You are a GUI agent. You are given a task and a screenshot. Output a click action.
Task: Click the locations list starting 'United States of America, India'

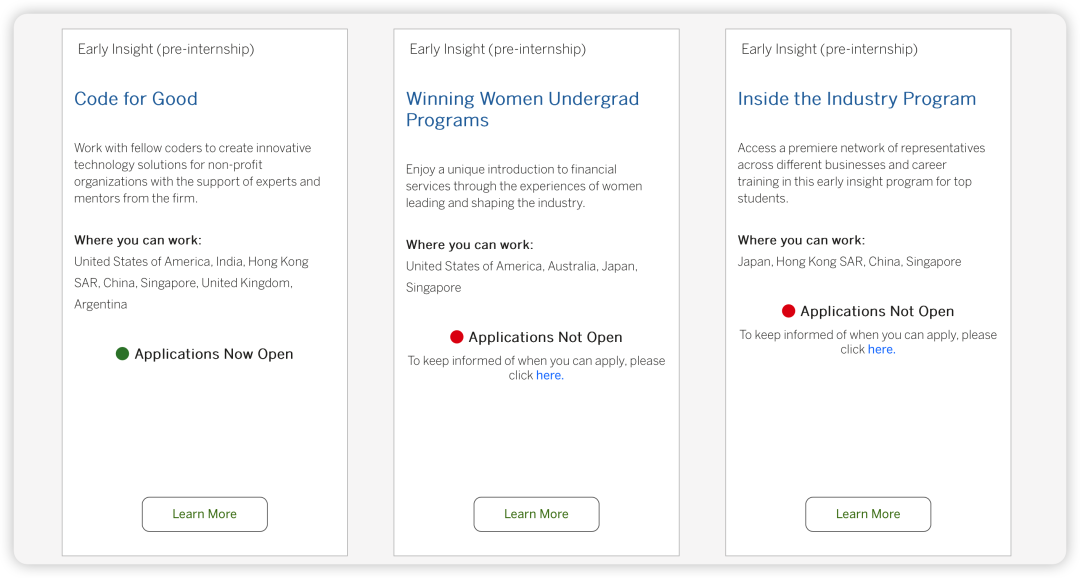click(191, 283)
